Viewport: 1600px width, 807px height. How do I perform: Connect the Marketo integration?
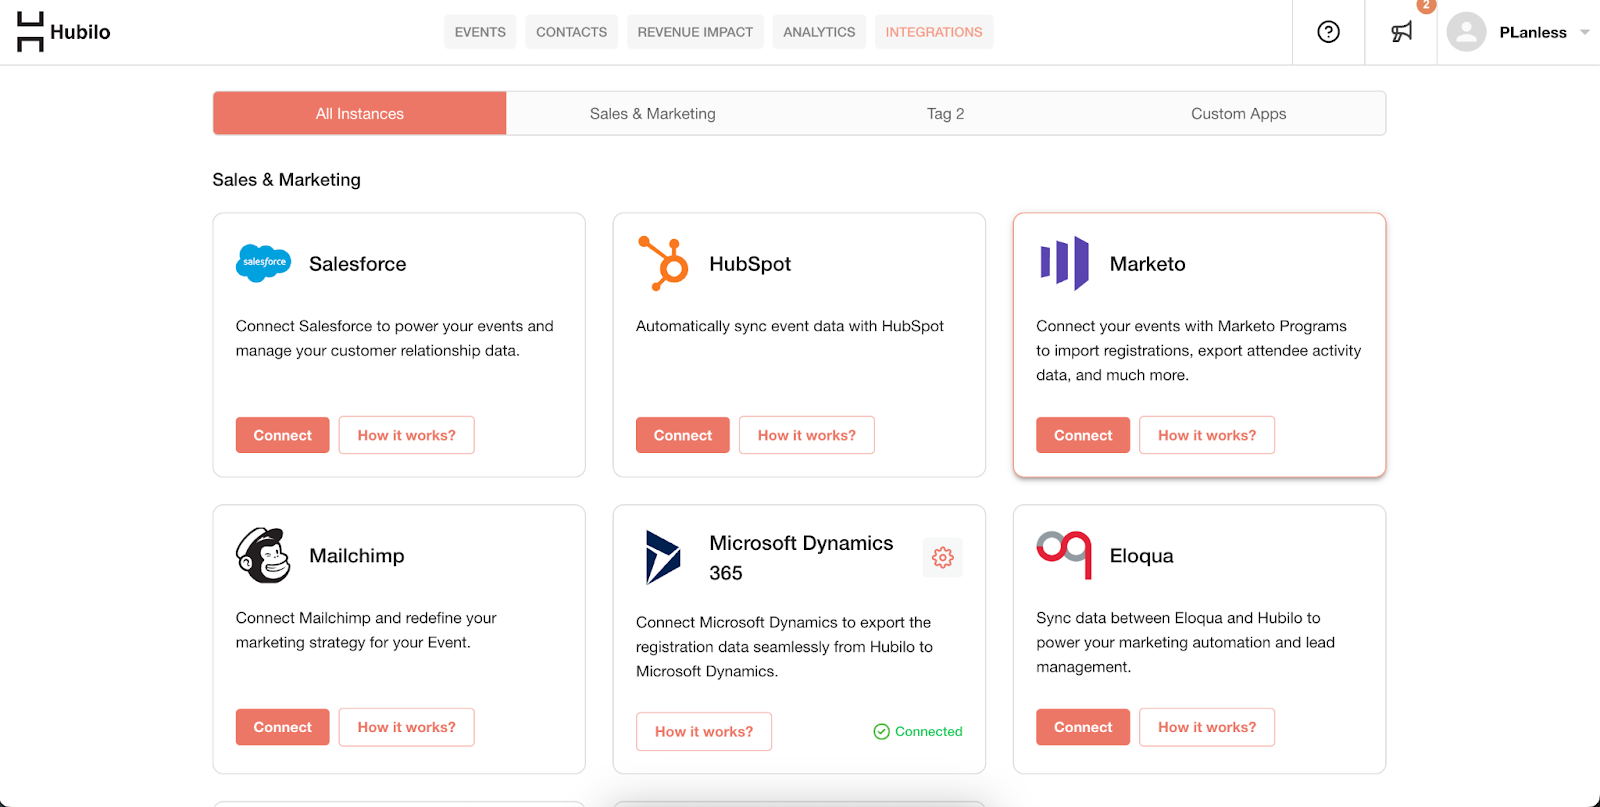click(x=1083, y=435)
